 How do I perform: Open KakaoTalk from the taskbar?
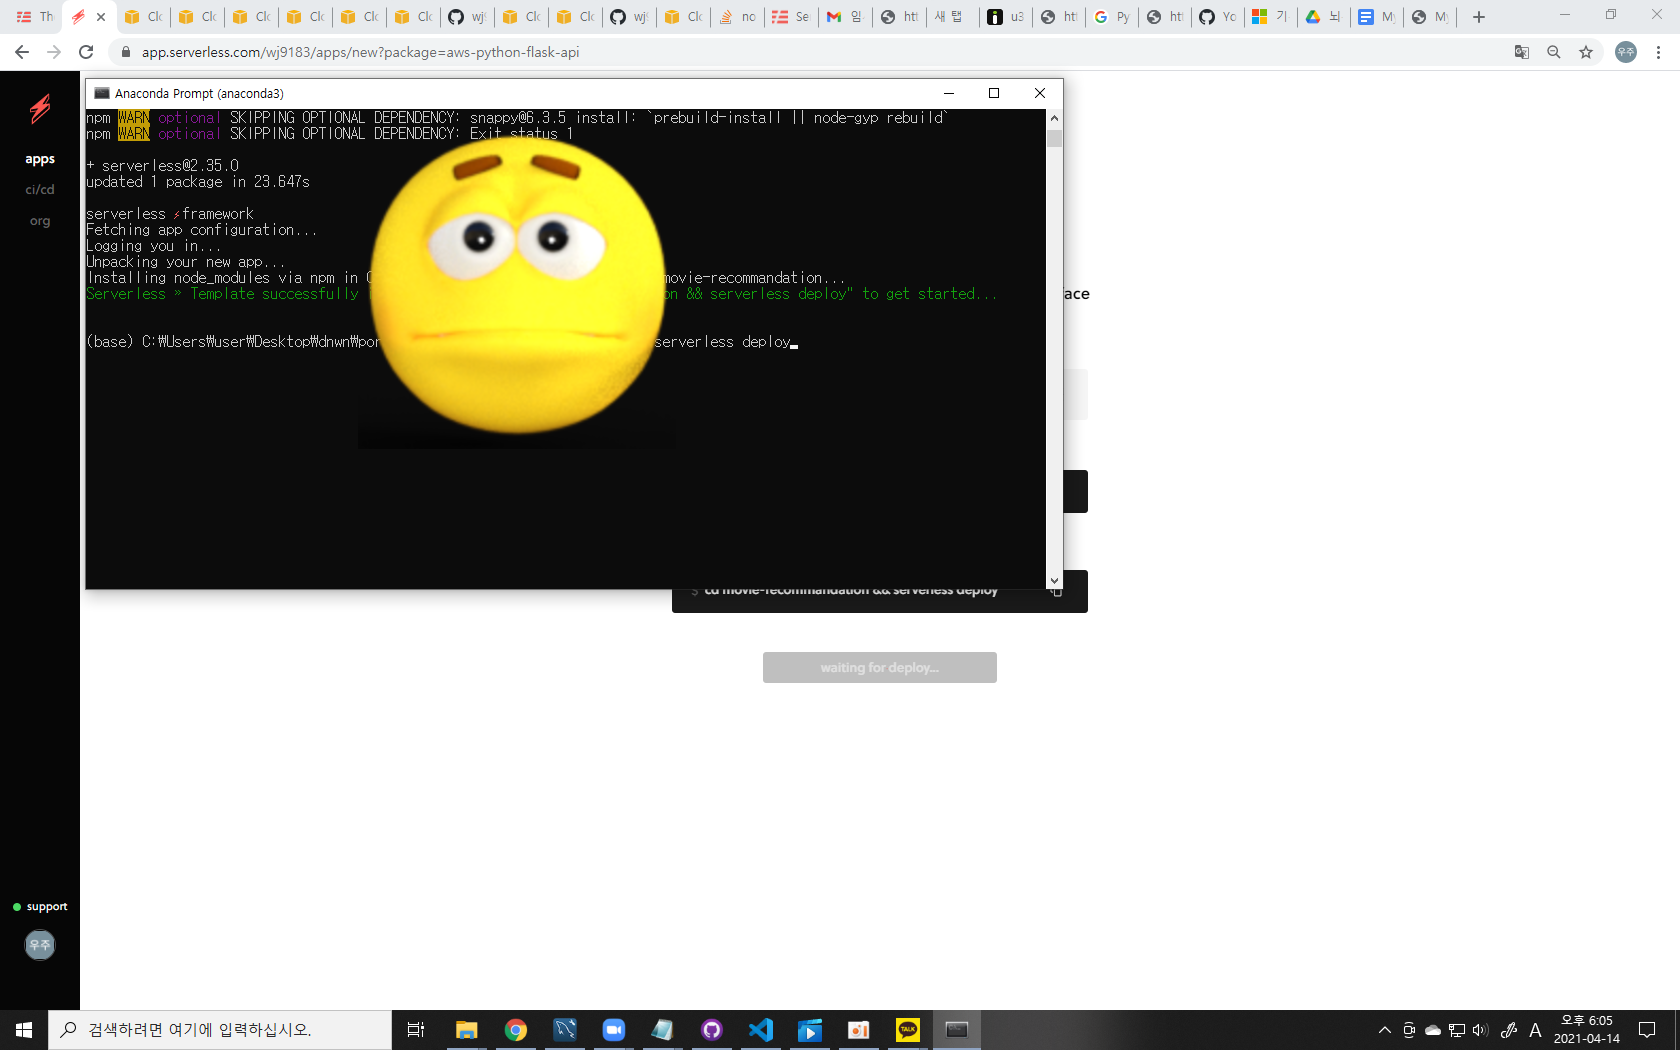pos(908,1030)
